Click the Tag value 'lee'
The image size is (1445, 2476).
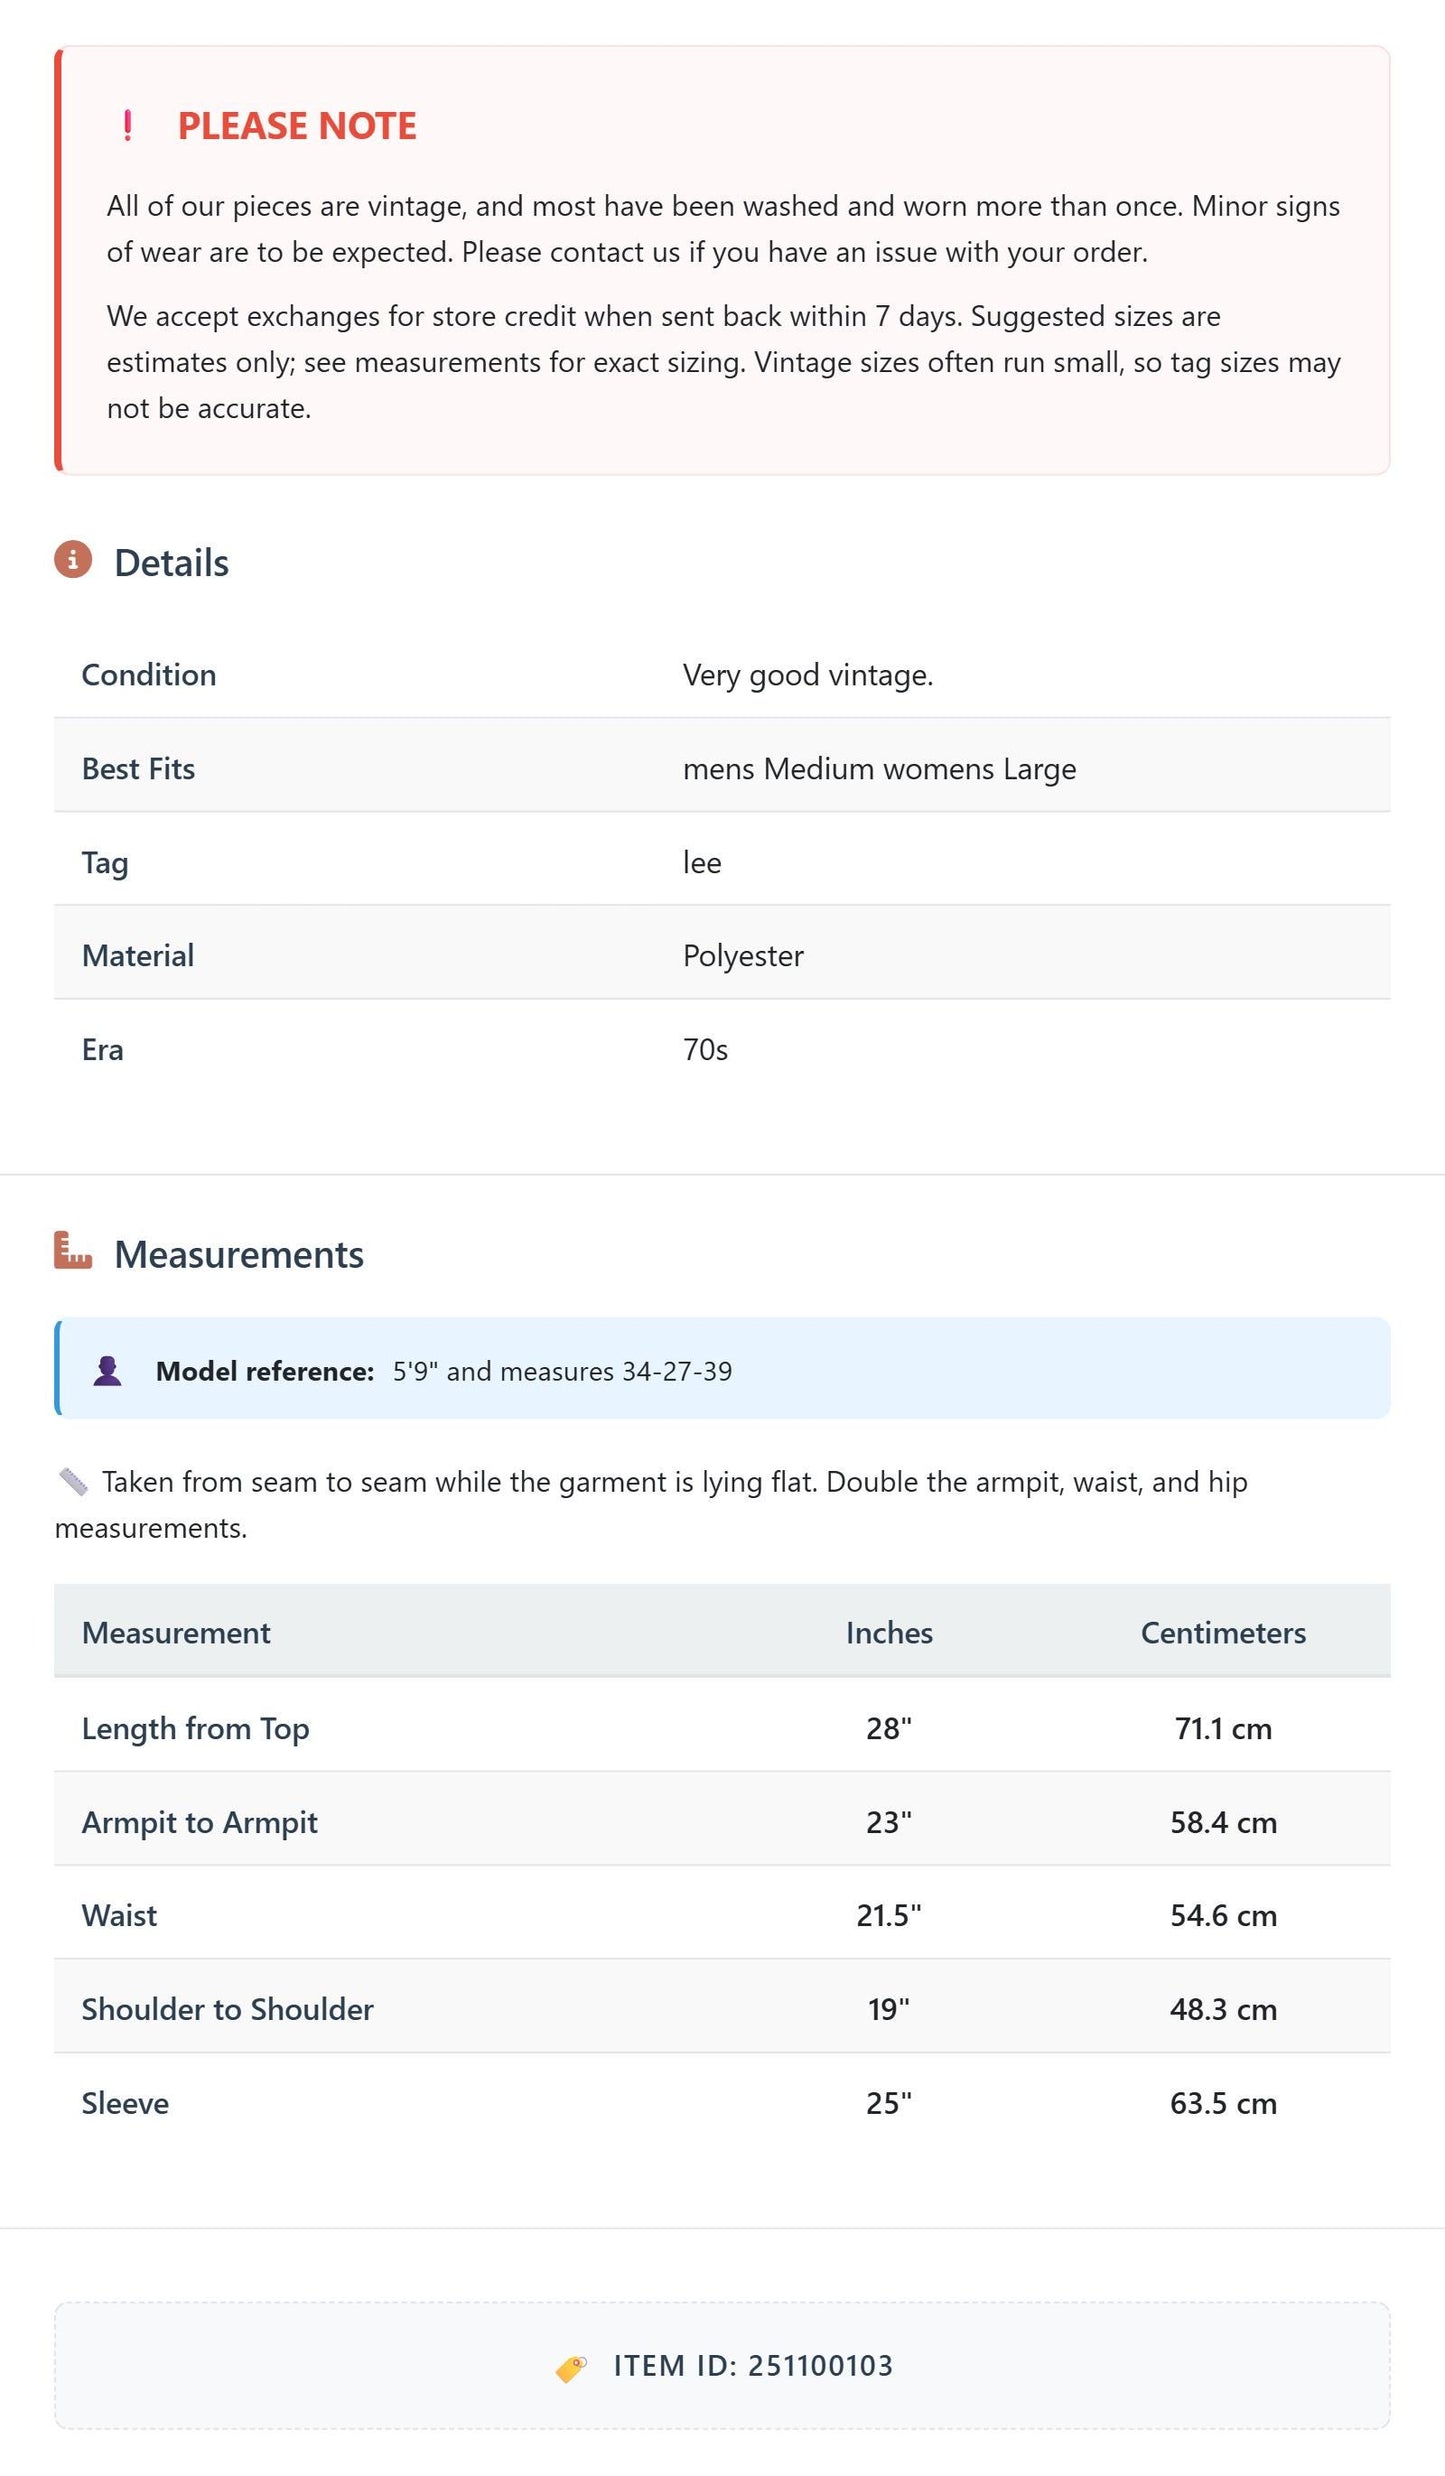point(702,862)
